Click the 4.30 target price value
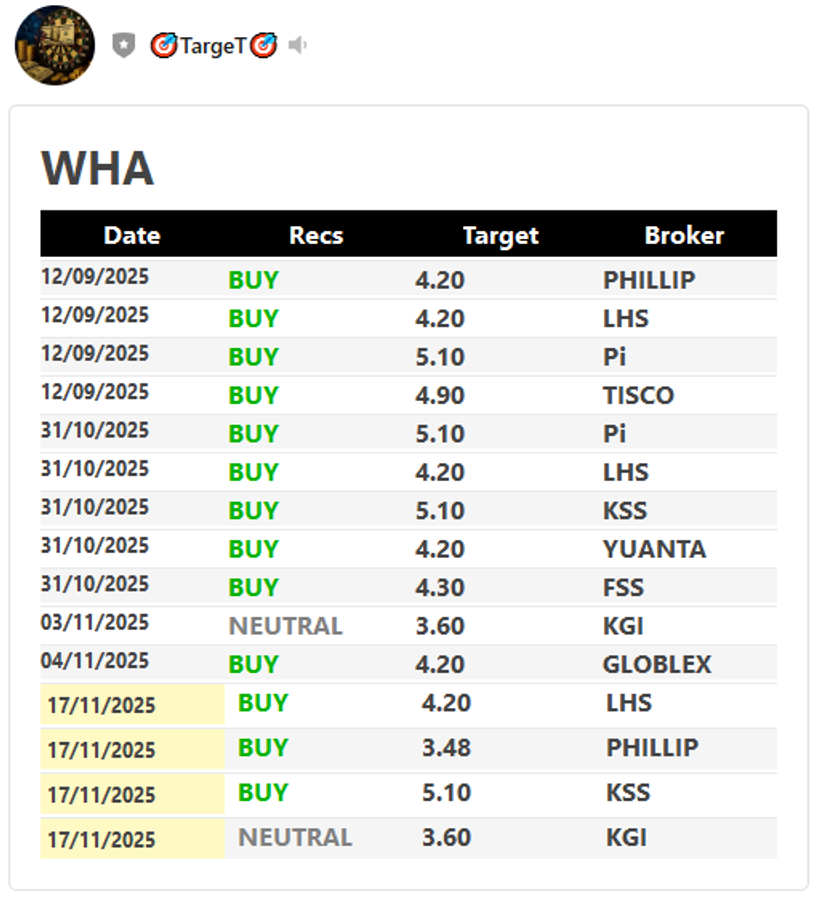This screenshot has height=900, width=815. pos(440,587)
